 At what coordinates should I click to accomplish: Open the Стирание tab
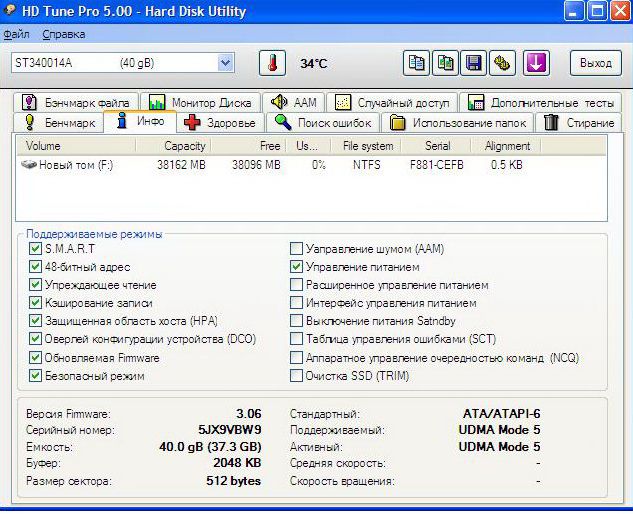tap(578, 122)
